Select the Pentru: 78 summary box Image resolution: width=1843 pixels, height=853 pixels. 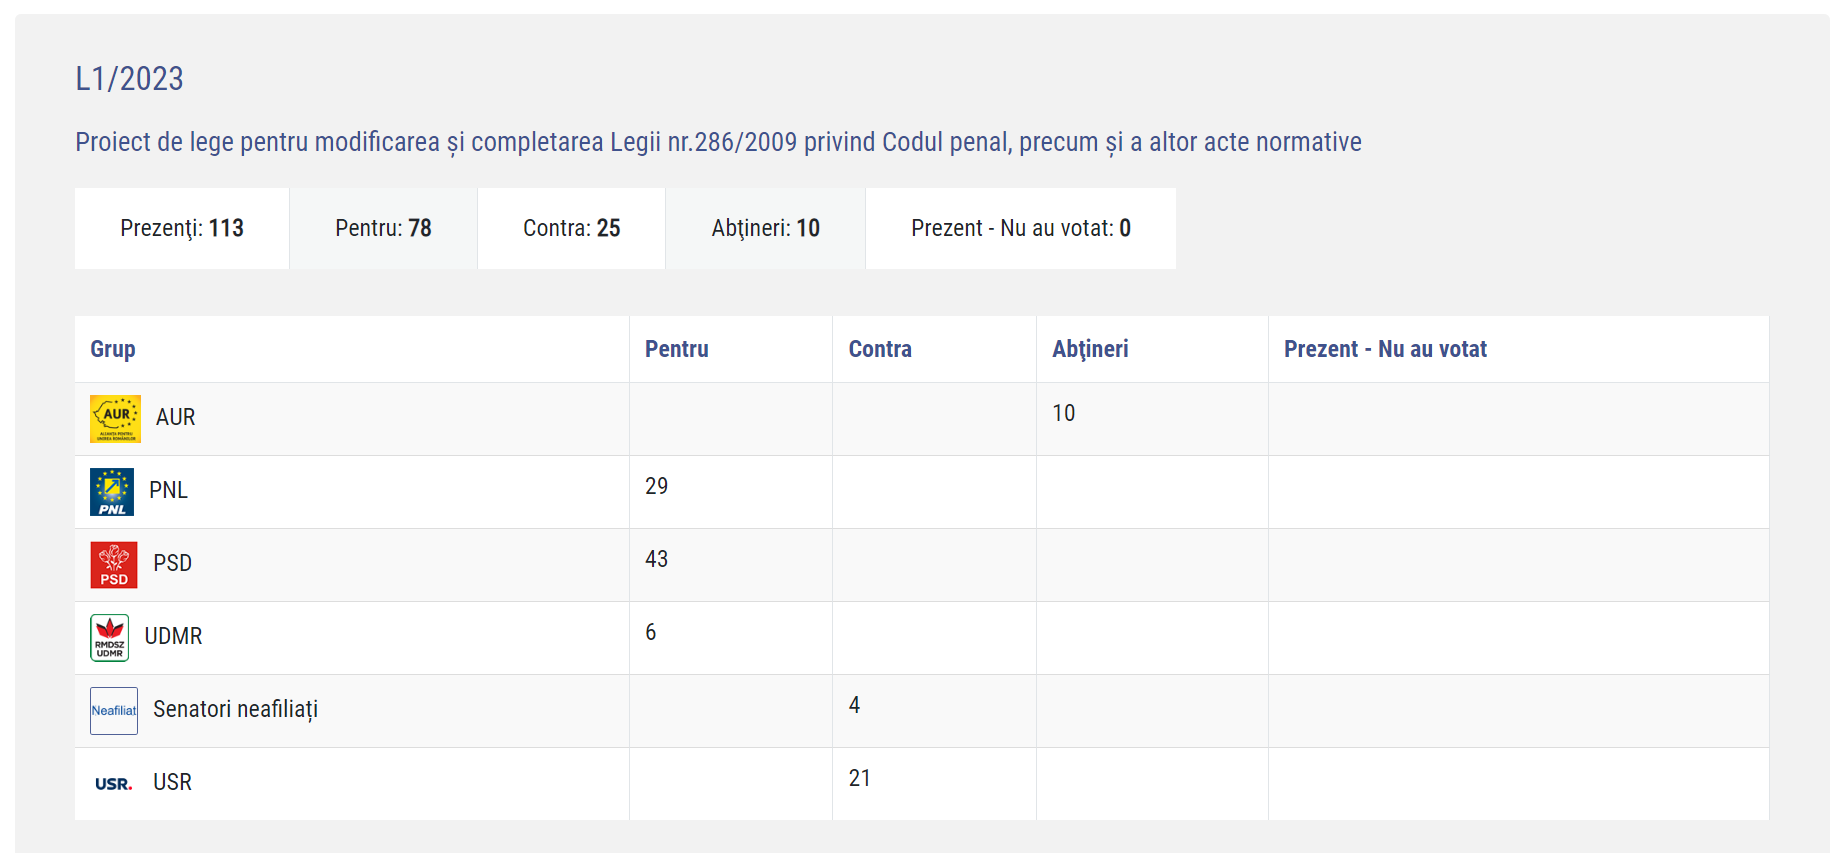click(x=384, y=228)
